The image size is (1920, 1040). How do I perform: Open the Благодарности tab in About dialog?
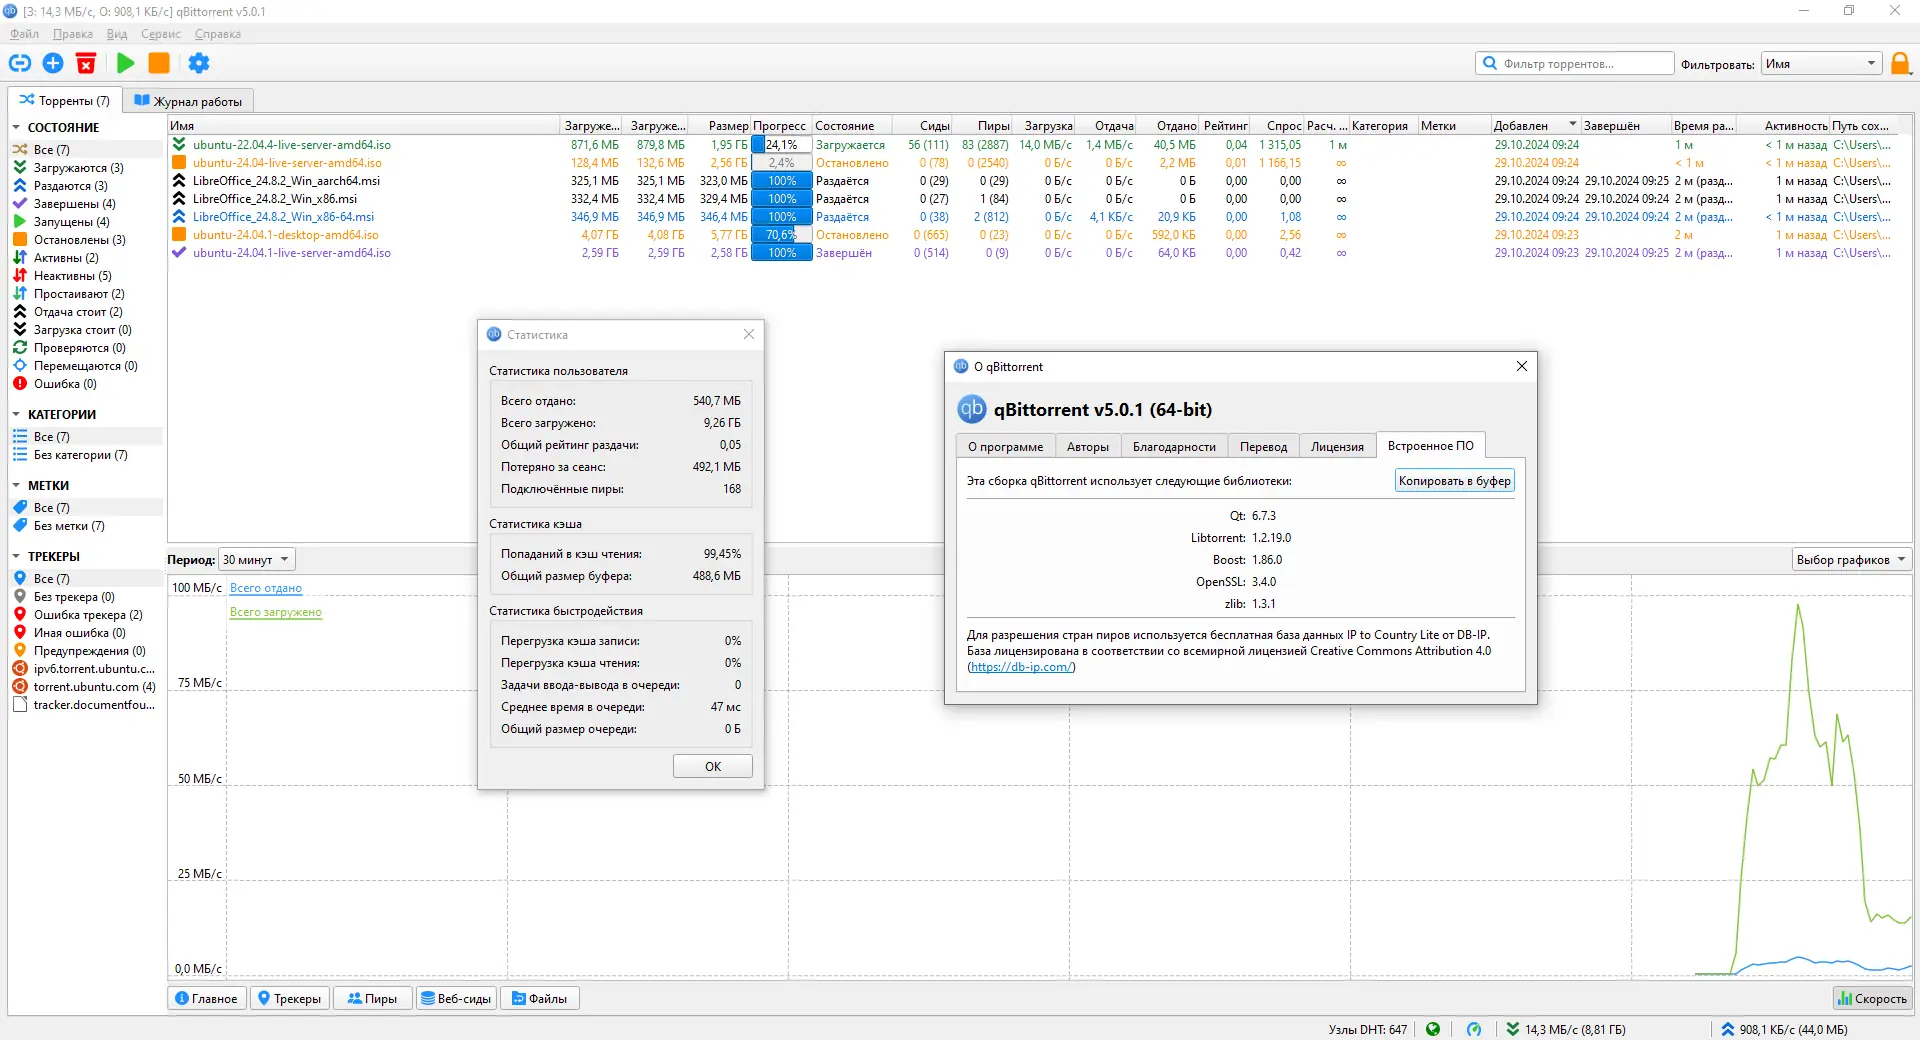(1174, 447)
